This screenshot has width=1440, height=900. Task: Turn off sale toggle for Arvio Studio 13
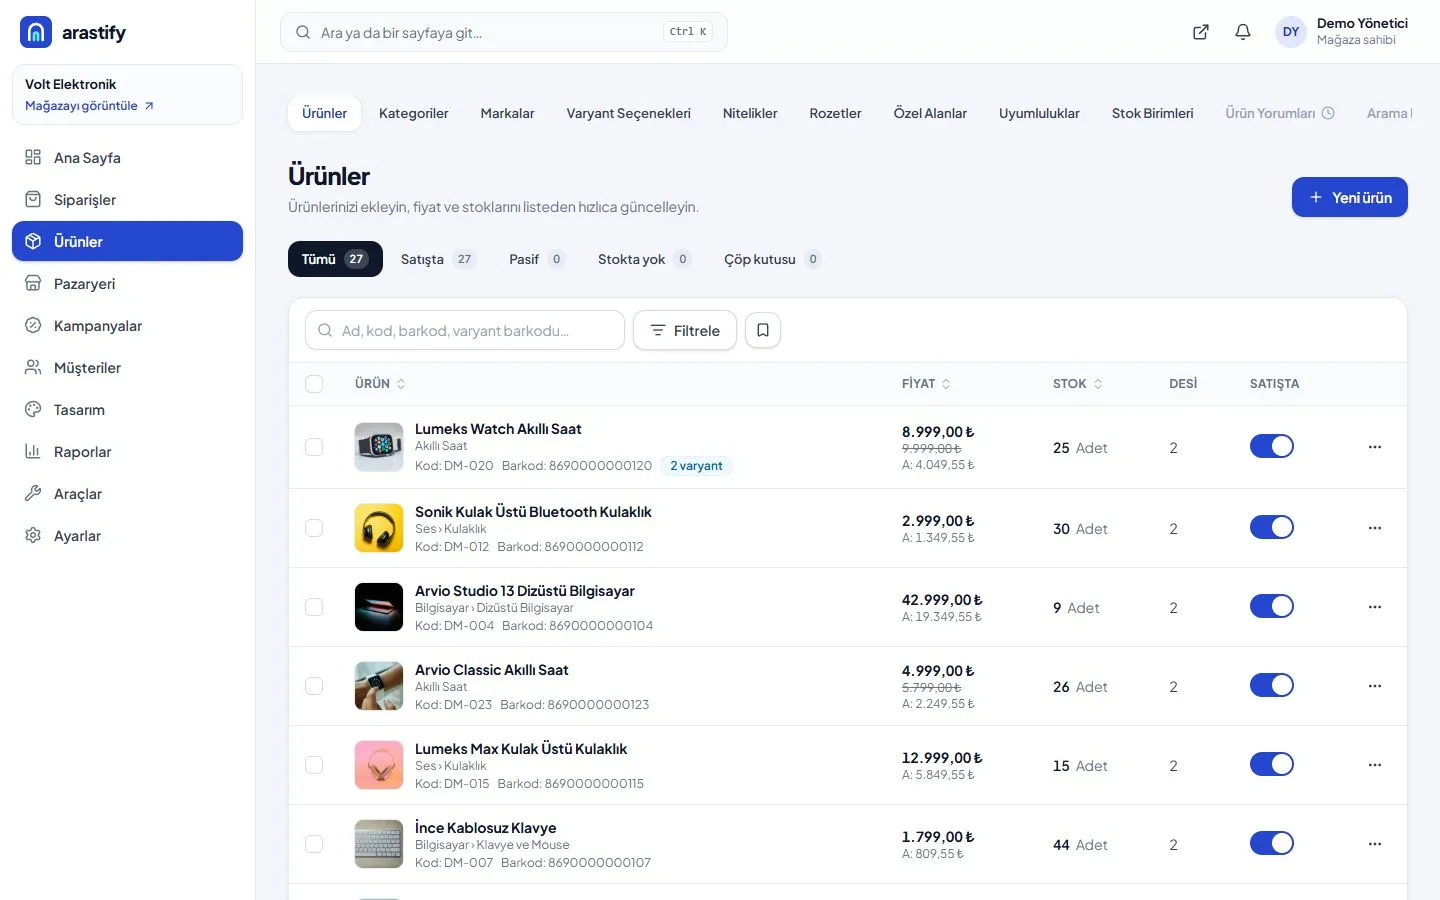coord(1272,606)
